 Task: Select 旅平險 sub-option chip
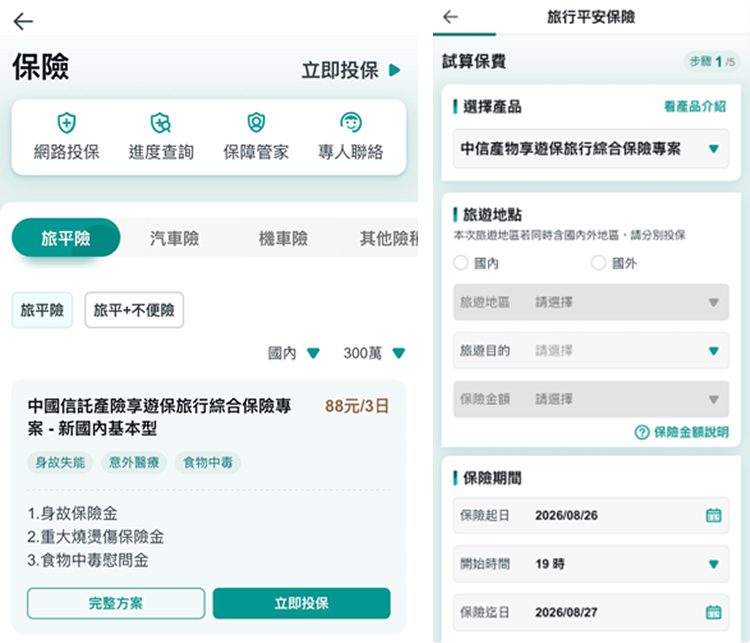[x=42, y=310]
